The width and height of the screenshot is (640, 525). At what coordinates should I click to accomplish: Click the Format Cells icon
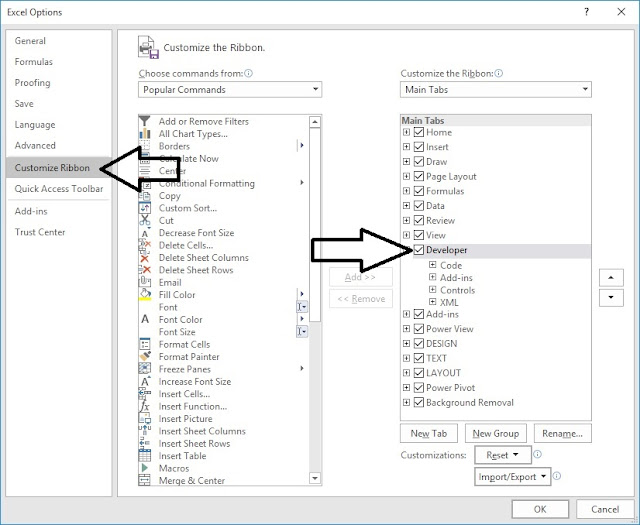click(144, 344)
